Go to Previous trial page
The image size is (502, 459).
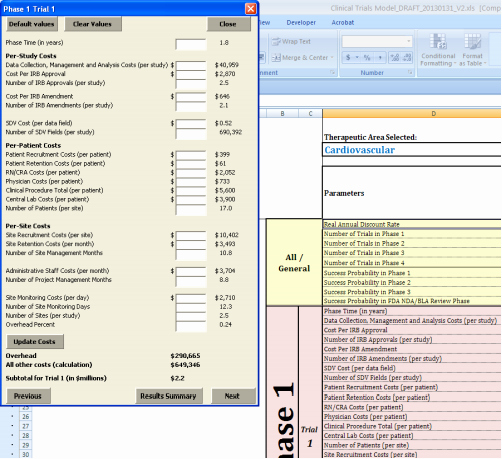click(x=28, y=396)
